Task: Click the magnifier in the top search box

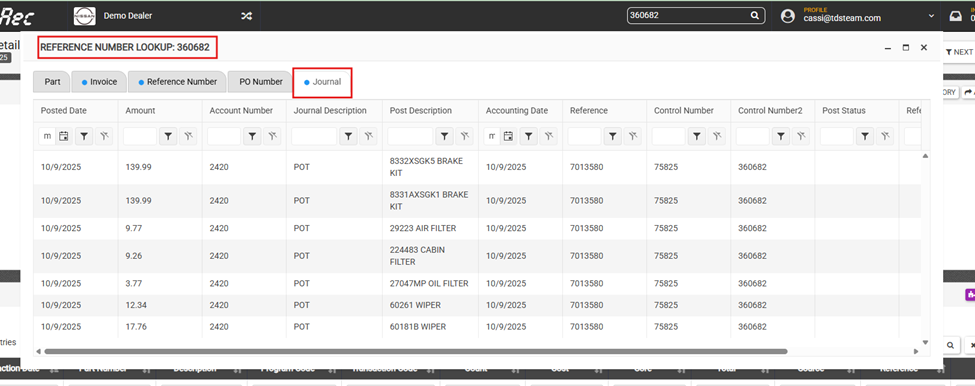Action: pos(754,16)
